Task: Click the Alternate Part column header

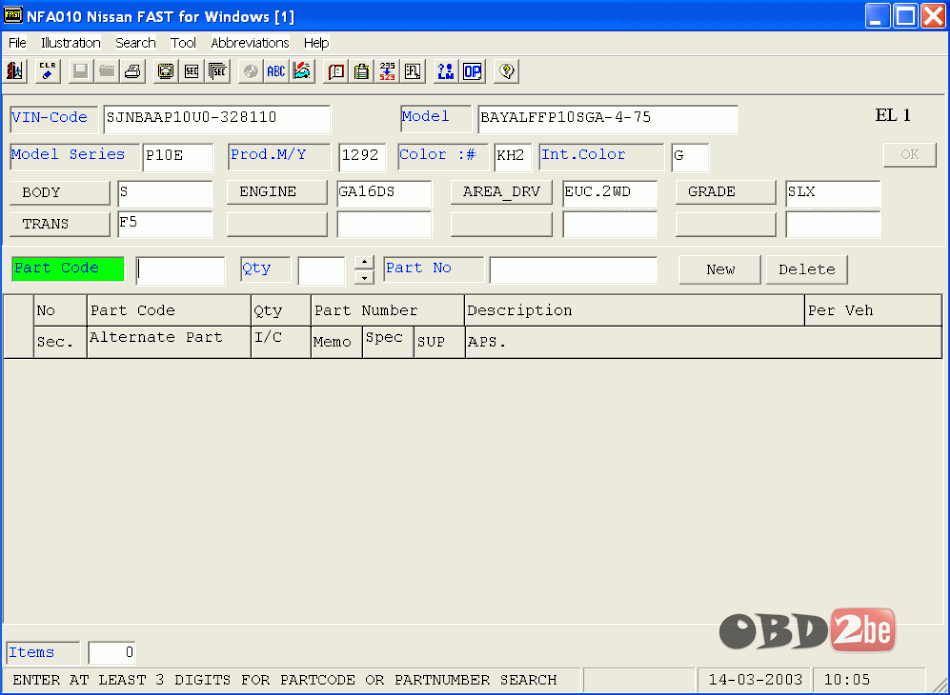Action: pos(169,342)
